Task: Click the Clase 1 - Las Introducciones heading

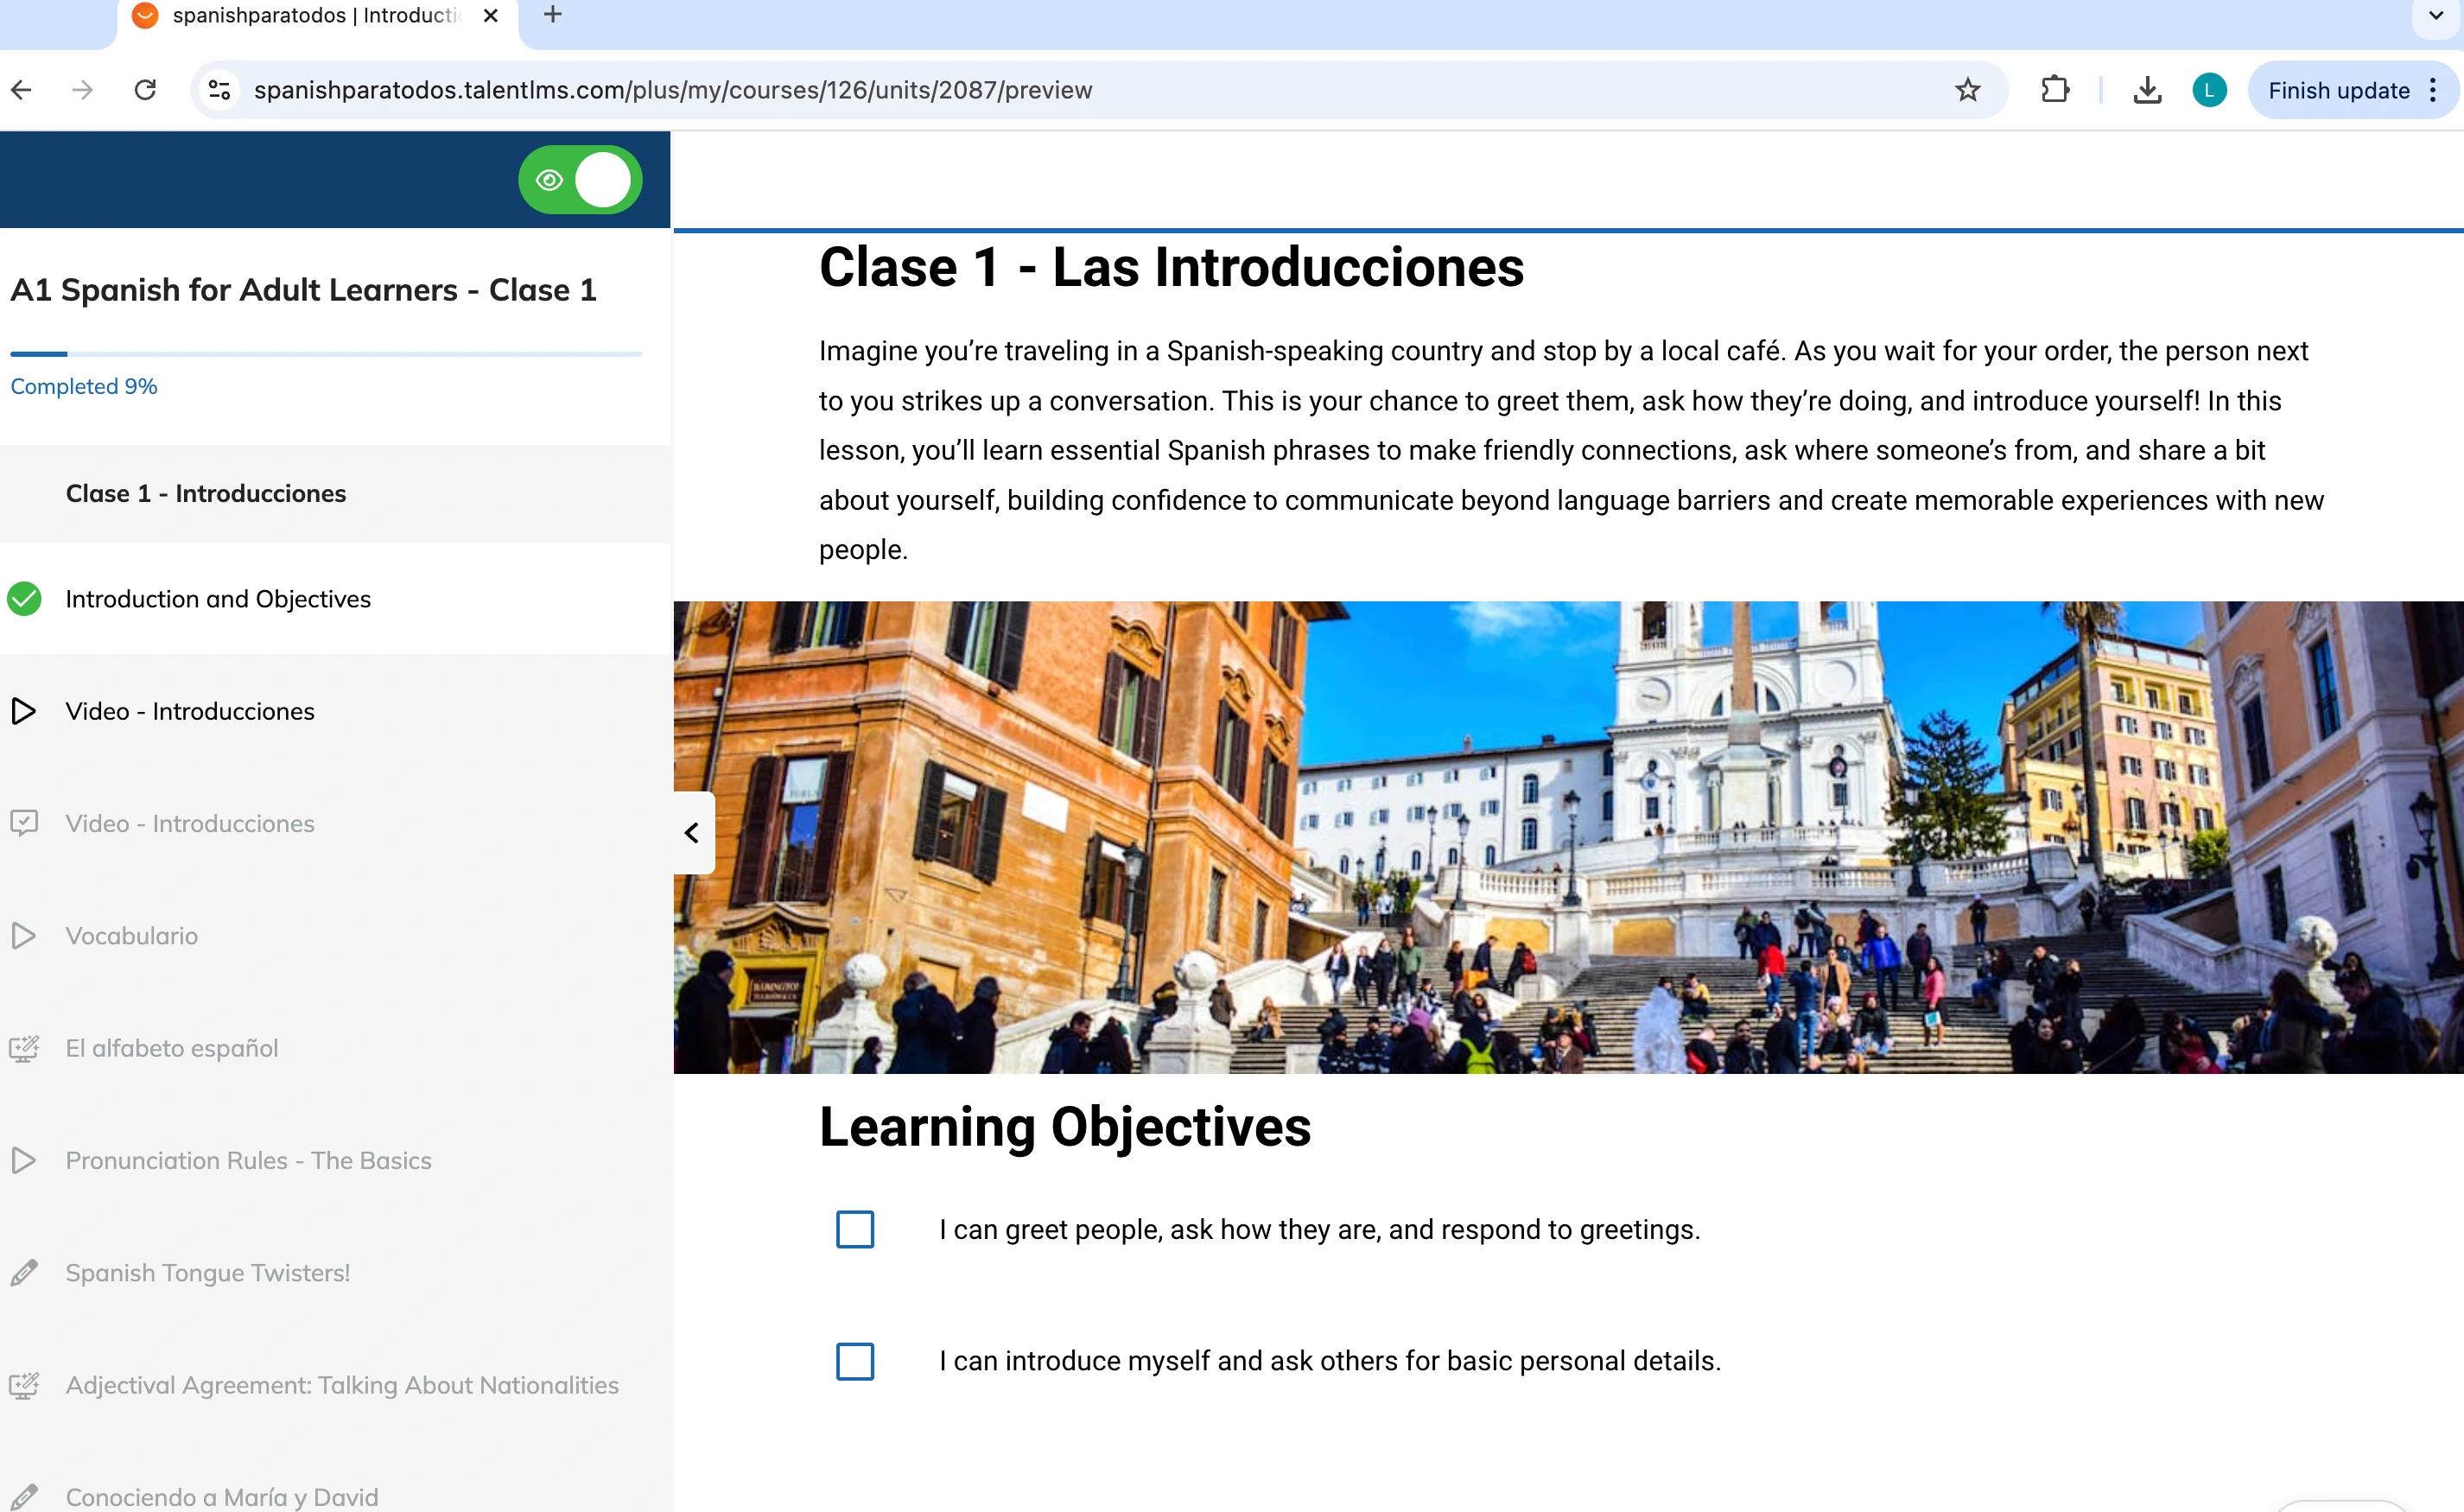Action: pos(1171,267)
